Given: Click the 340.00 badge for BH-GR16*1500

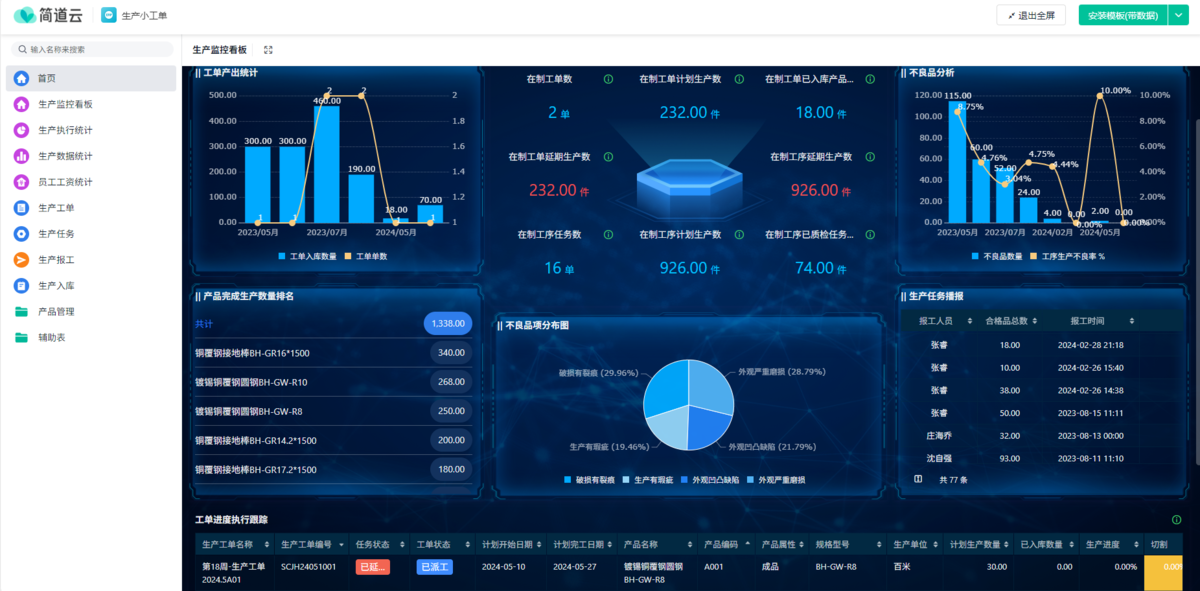Looking at the screenshot, I should pyautogui.click(x=451, y=352).
